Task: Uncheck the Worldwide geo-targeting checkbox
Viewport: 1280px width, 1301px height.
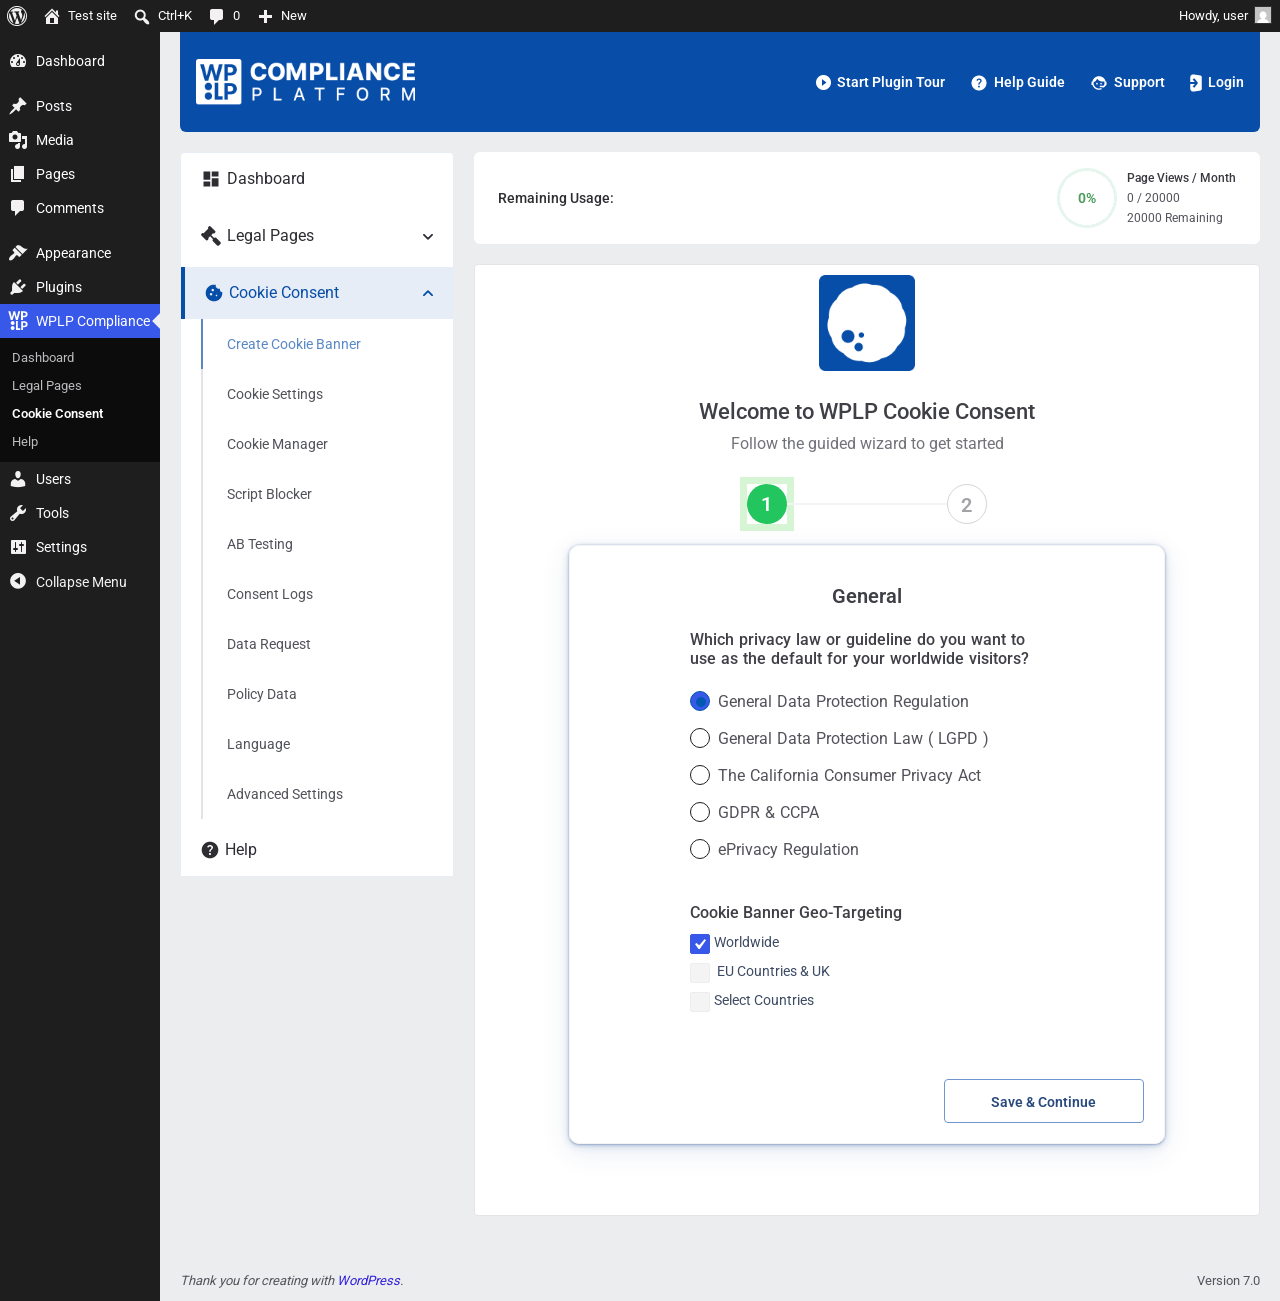Action: click(700, 943)
